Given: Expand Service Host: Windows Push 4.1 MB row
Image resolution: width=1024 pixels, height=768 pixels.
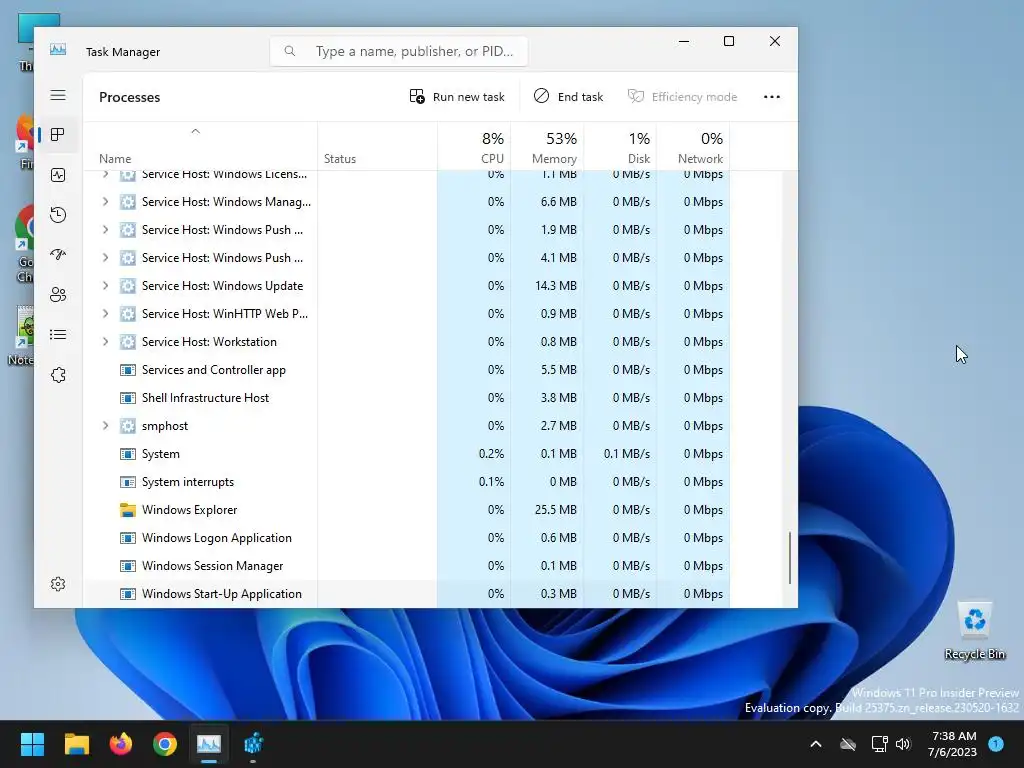Looking at the screenshot, I should pyautogui.click(x=105, y=258).
